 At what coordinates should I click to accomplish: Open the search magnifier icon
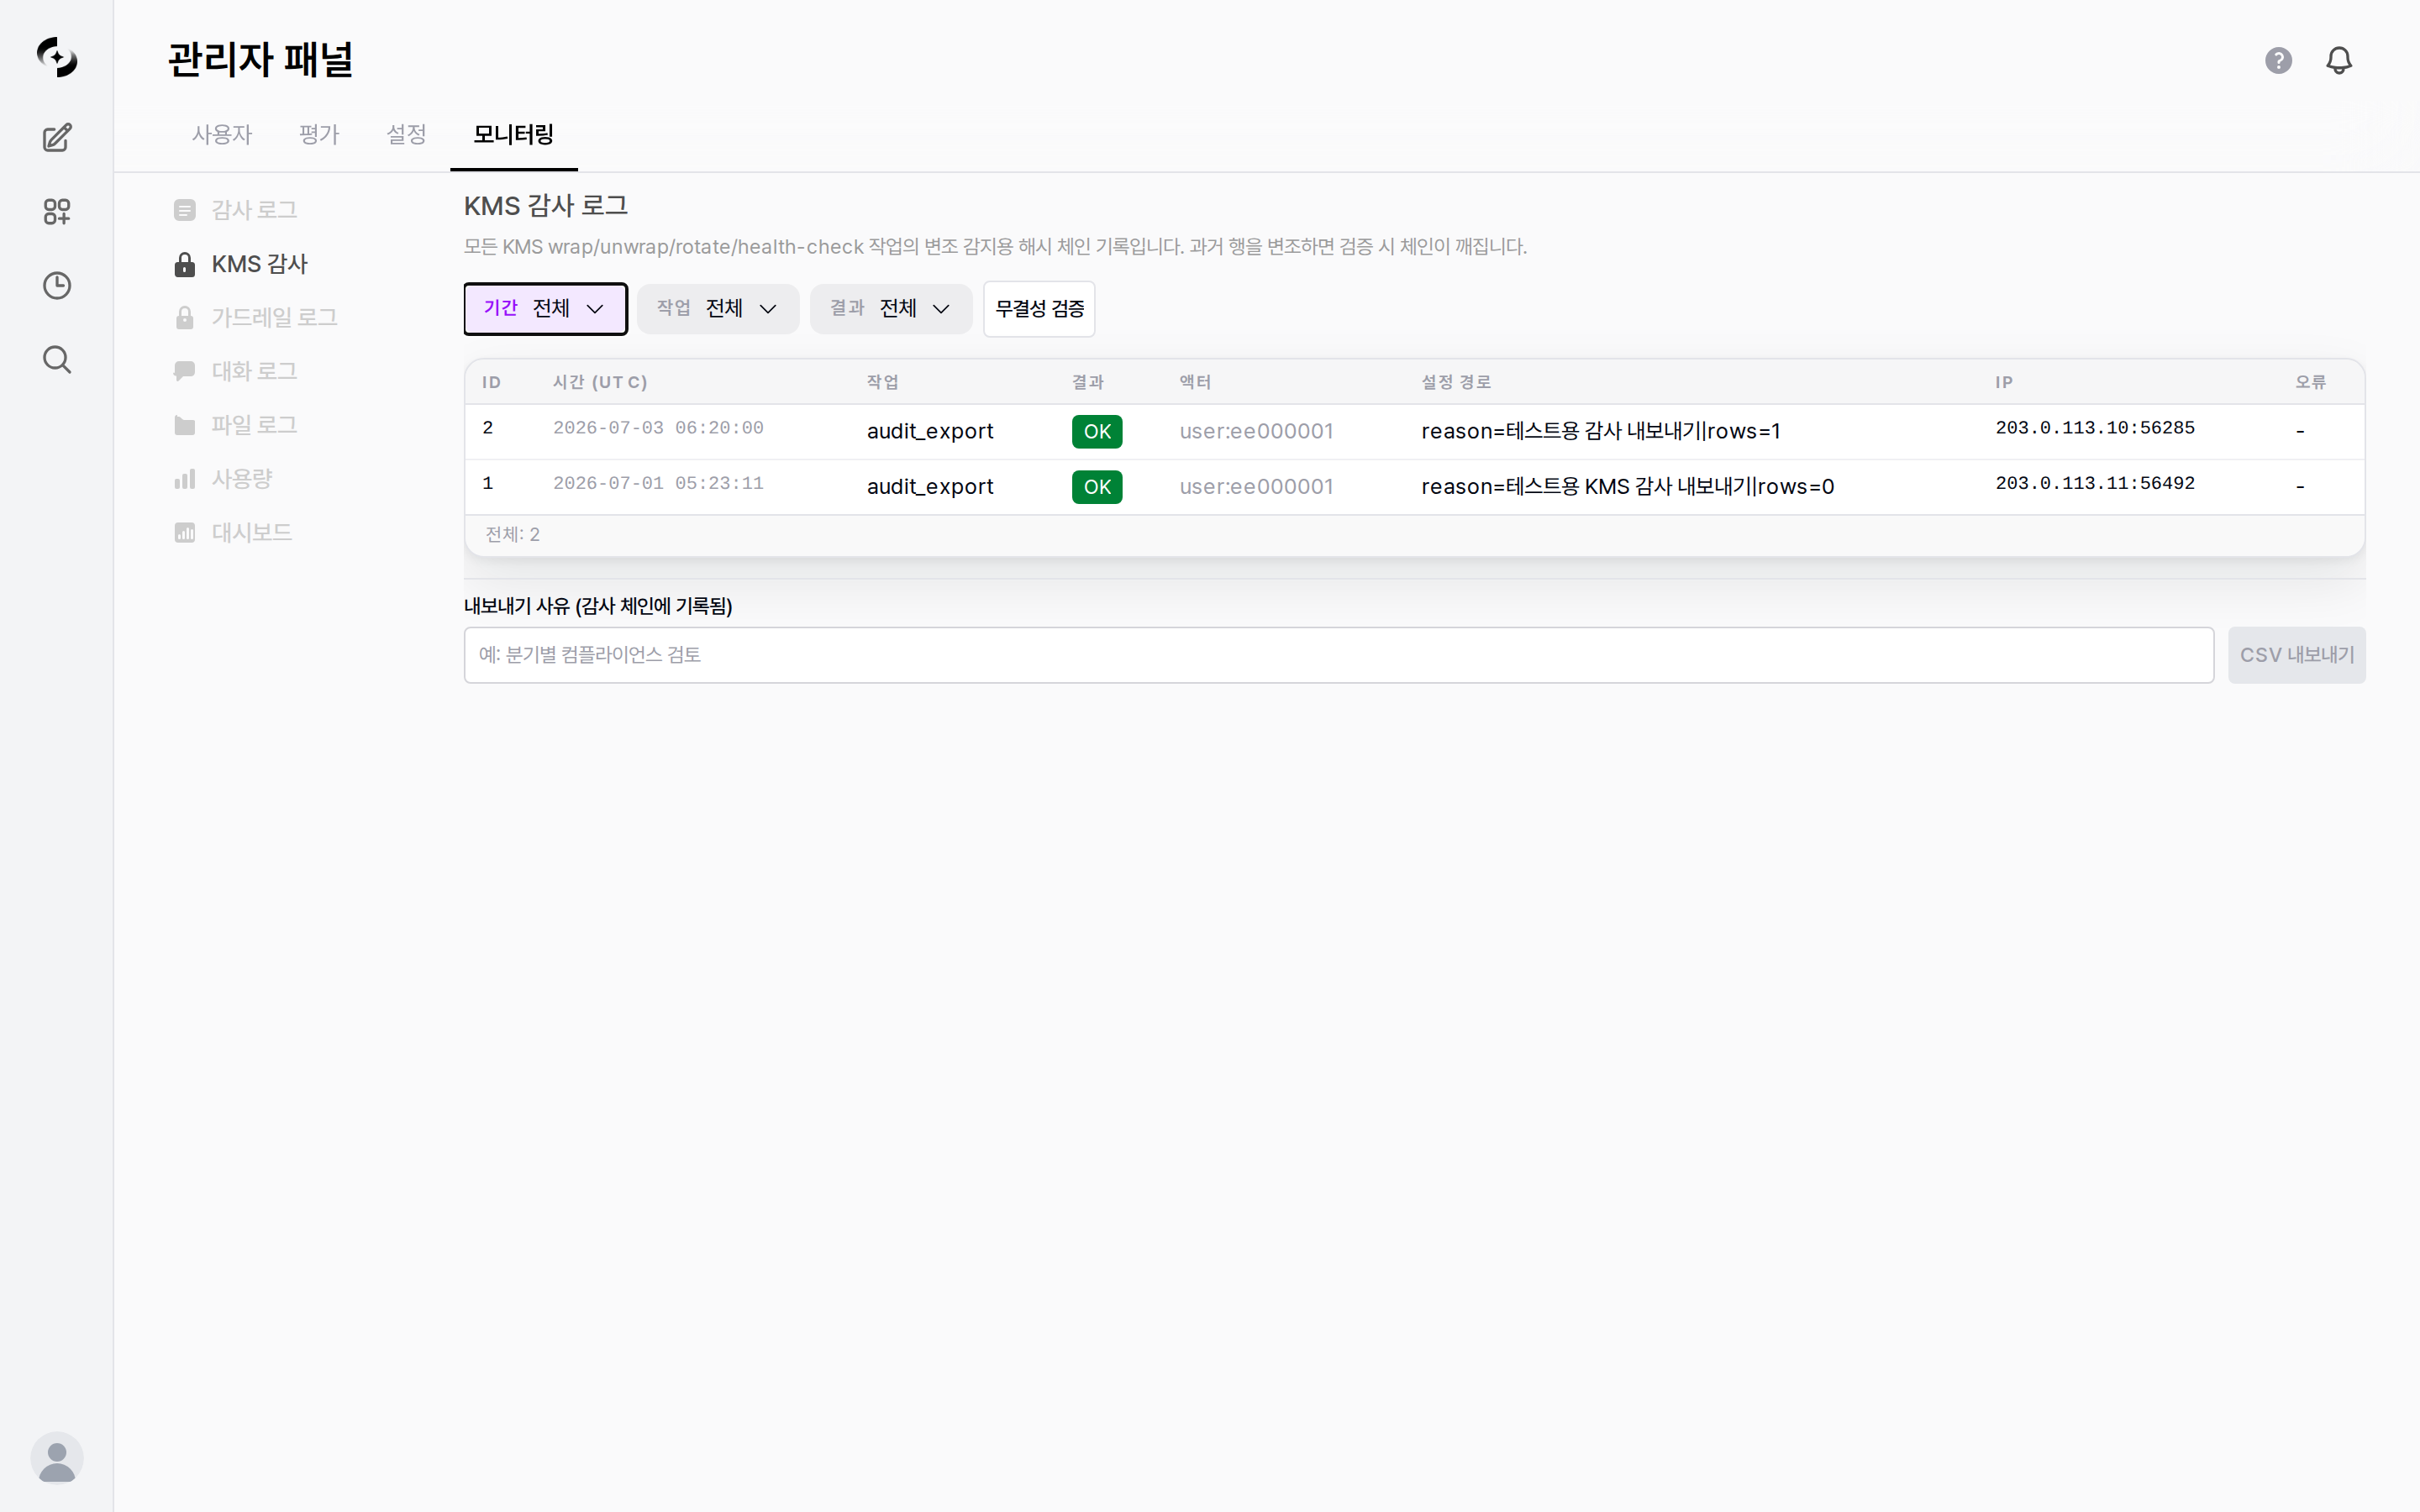(x=57, y=359)
